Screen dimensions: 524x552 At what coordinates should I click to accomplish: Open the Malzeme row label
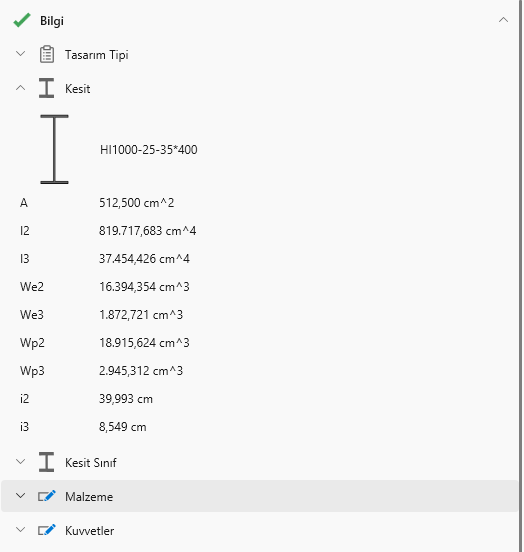89,497
